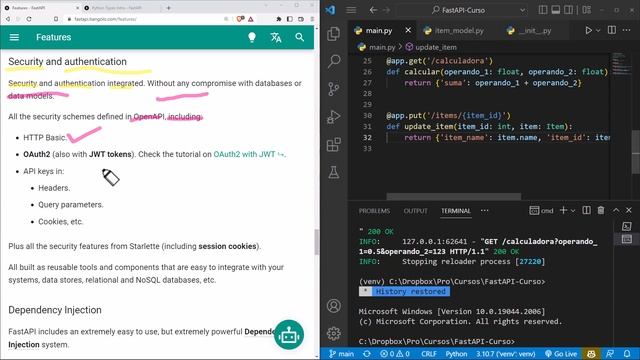This screenshot has width=640, height=360.
Task: Change CRLF end of line sequence
Action: (429, 353)
